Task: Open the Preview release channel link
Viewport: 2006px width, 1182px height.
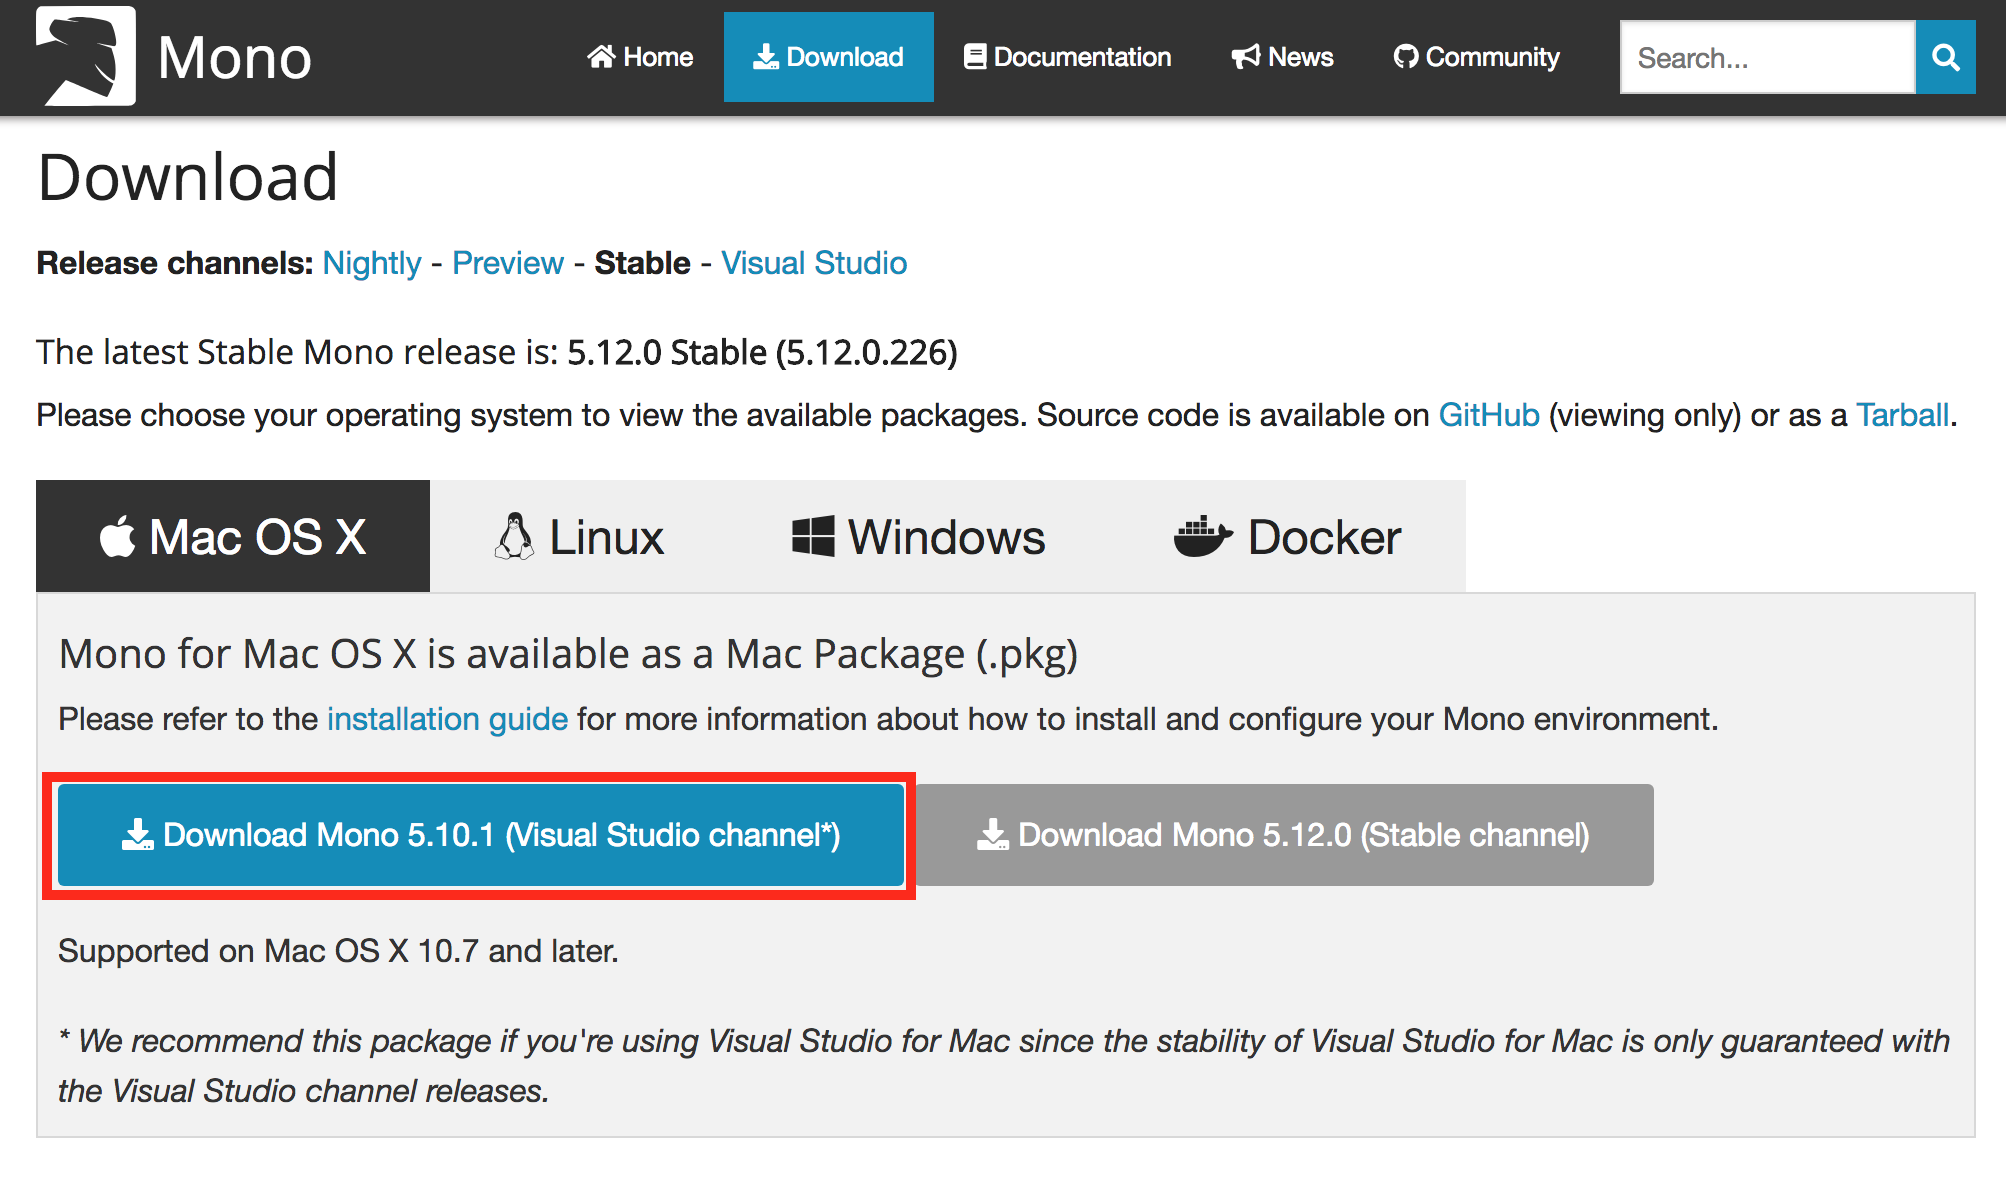Action: pos(508,263)
